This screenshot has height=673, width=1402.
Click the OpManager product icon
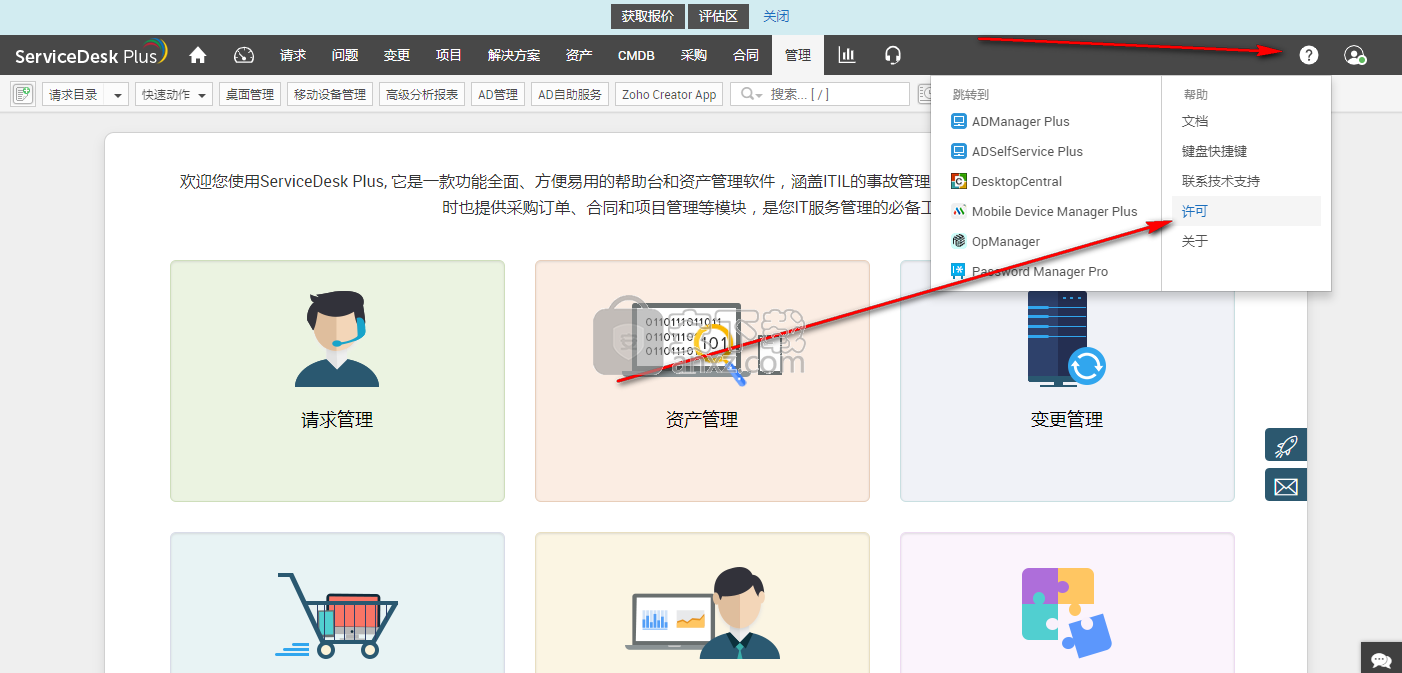pos(959,241)
